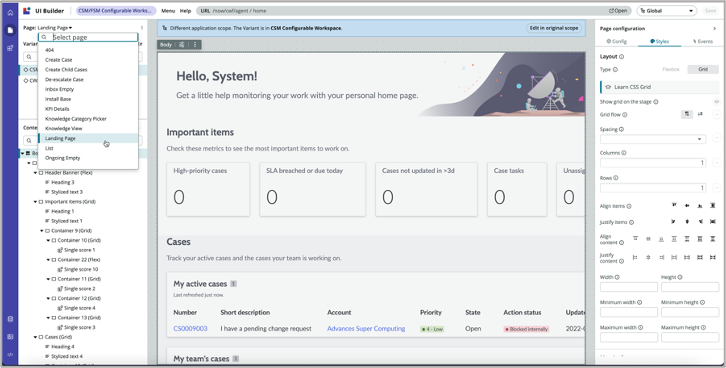Open the Body layout icon on stage toolbar
726x368 pixels.
[x=182, y=44]
